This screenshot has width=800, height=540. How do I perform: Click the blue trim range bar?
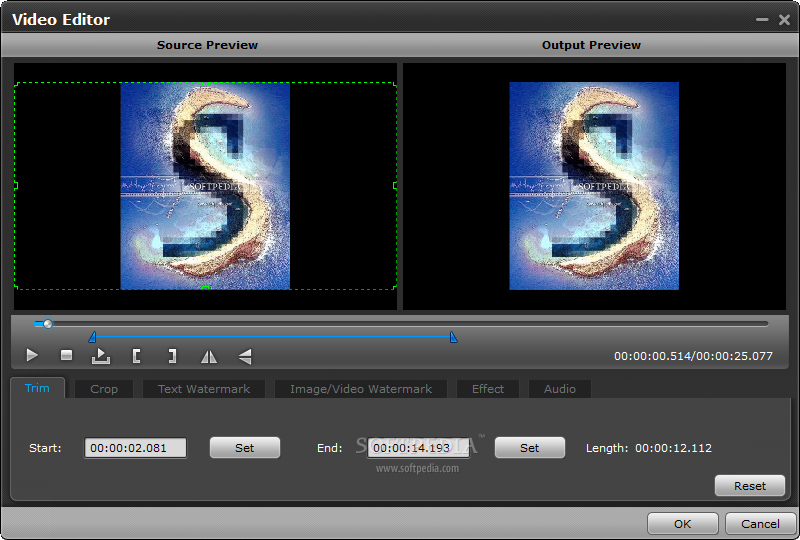[273, 336]
